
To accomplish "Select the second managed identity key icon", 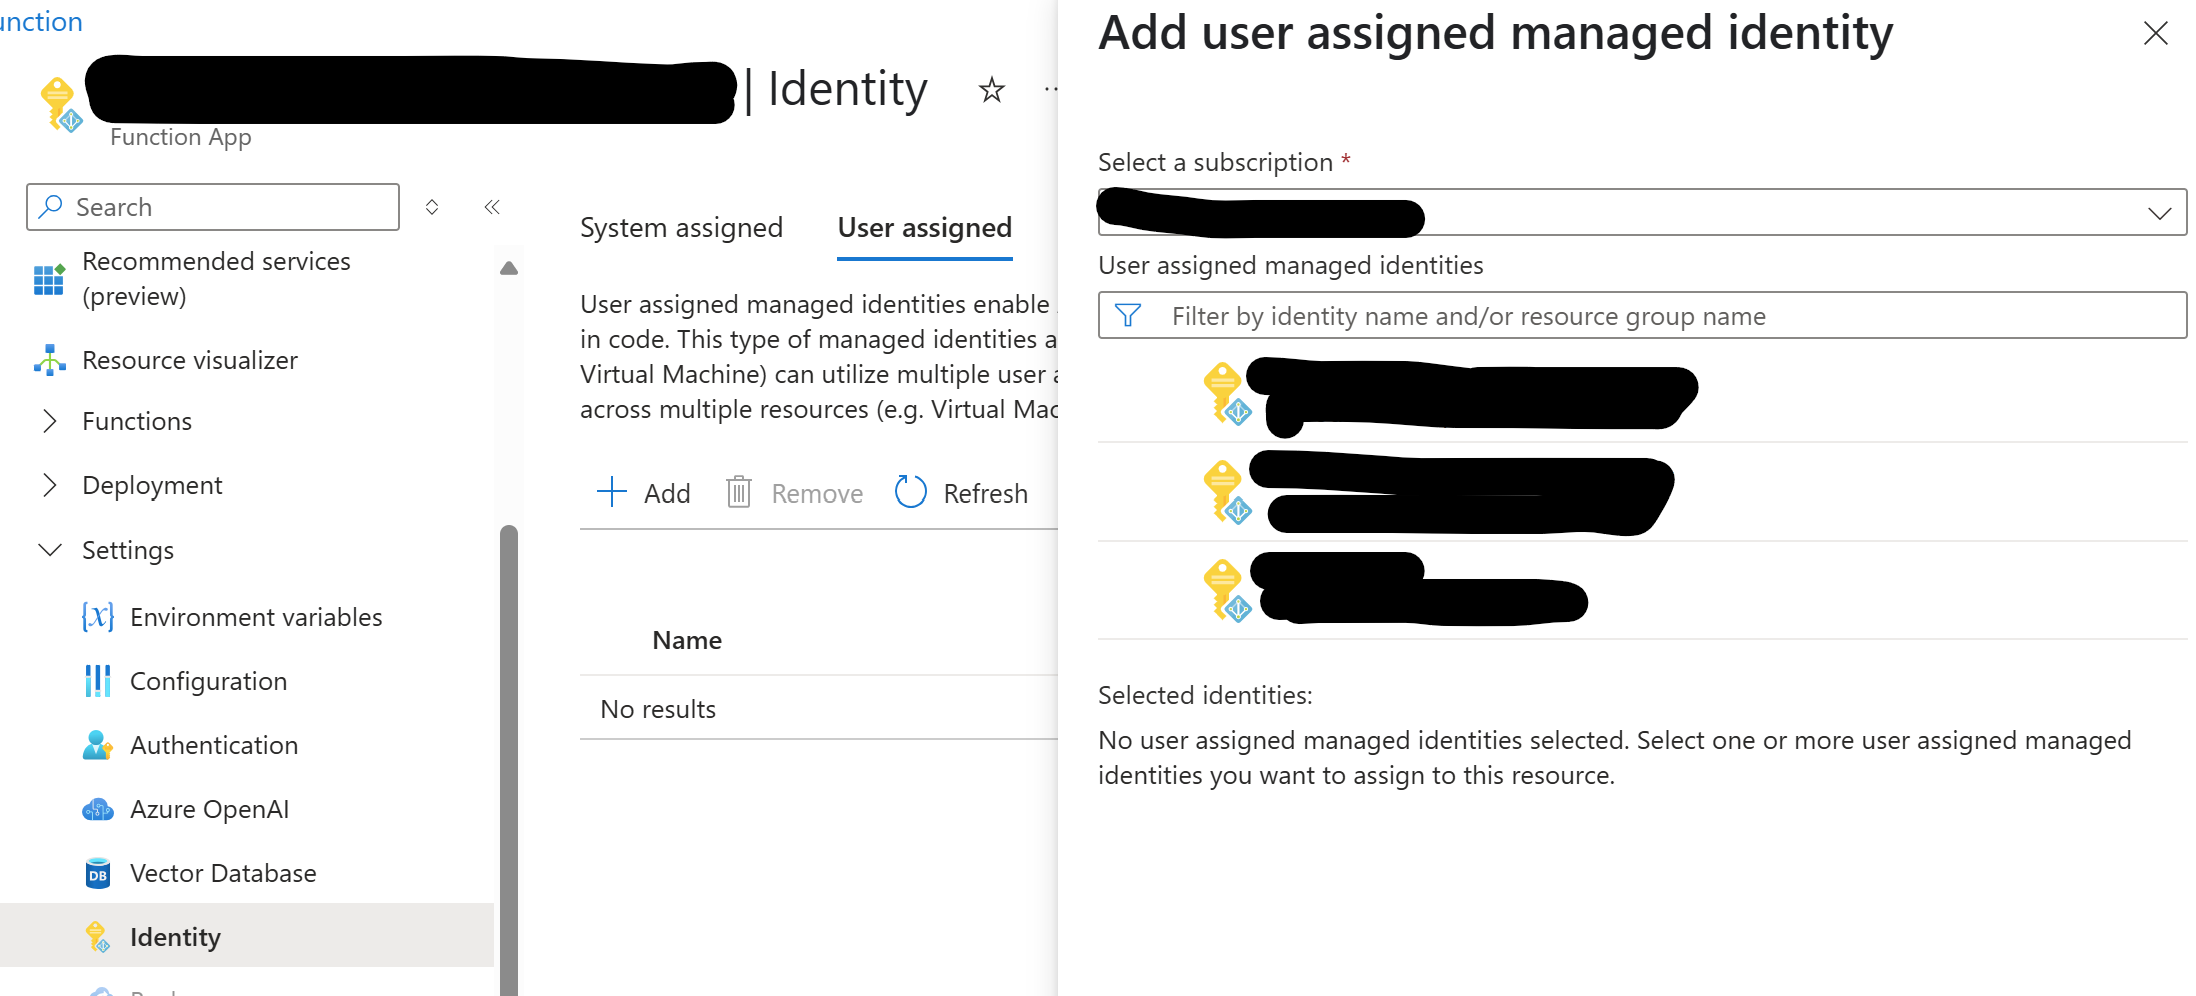I will coord(1227,492).
